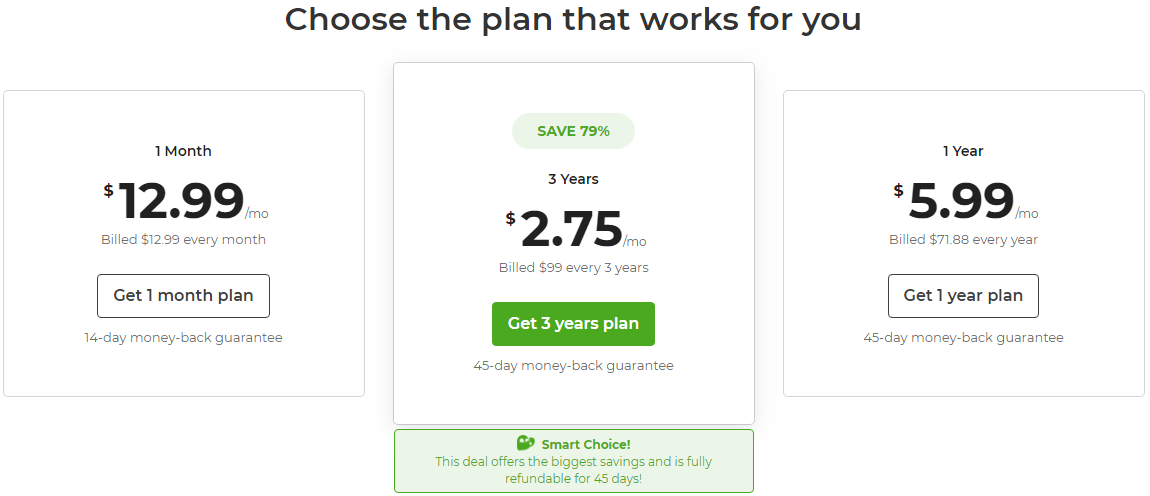The height and width of the screenshot is (496, 1150).
Task: Click the biggest savings refundable banner text
Action: pos(573,470)
